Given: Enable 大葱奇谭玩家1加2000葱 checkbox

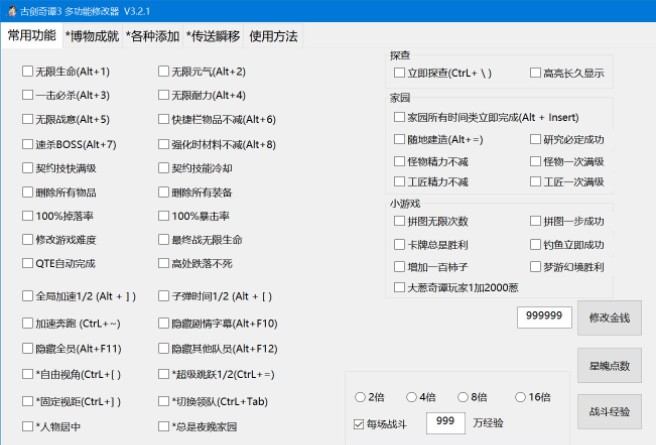Looking at the screenshot, I should click(400, 287).
